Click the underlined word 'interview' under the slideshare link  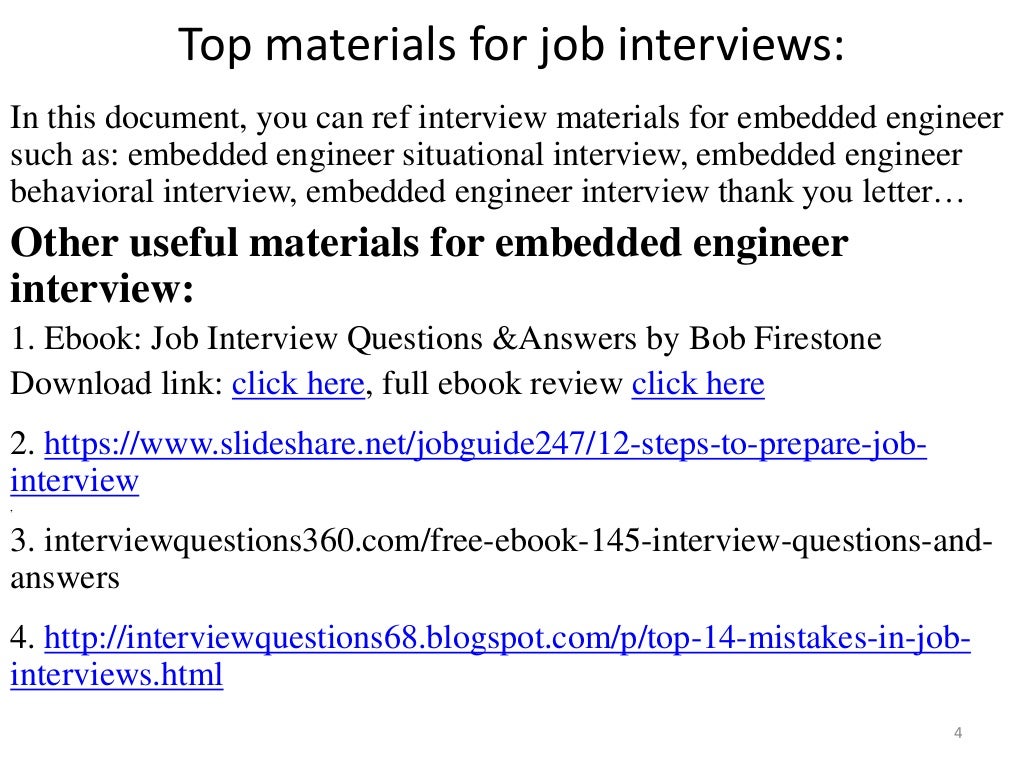(74, 481)
